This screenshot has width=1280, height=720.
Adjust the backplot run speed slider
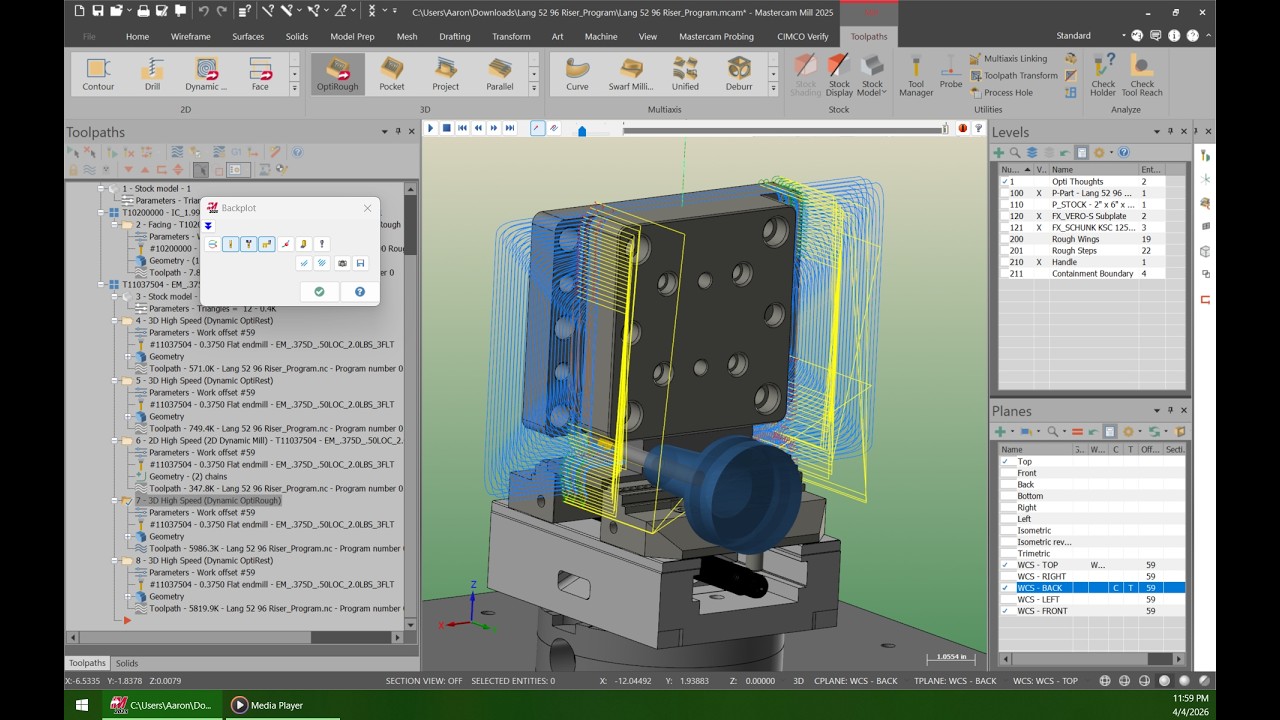click(582, 130)
